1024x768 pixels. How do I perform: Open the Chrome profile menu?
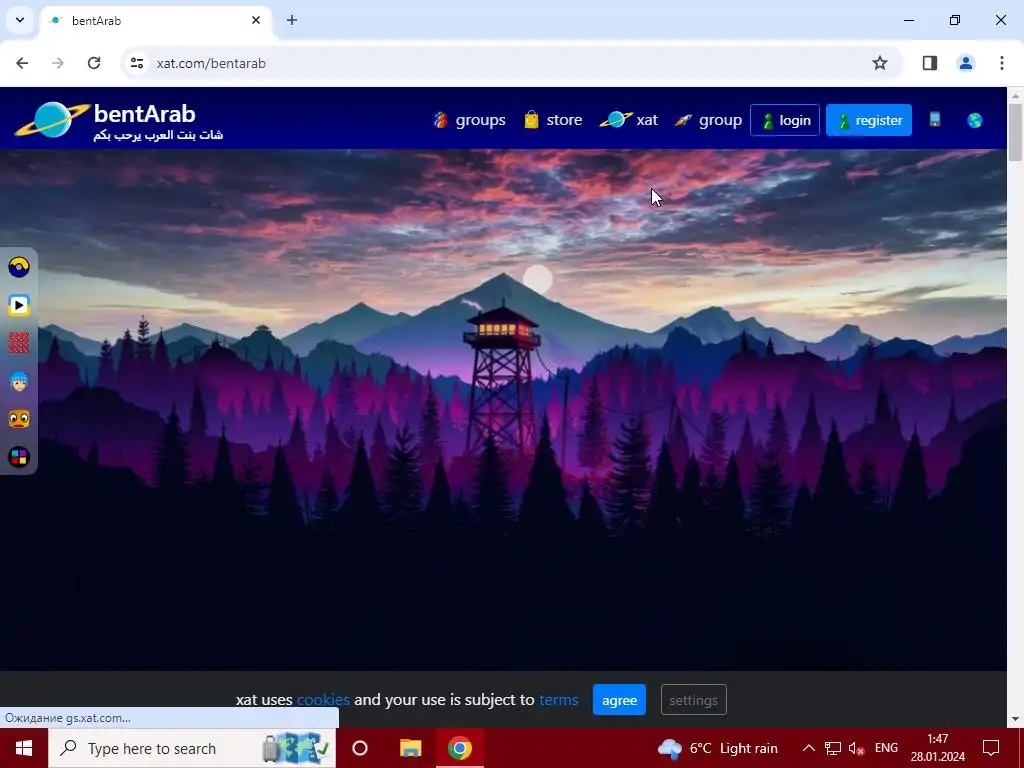coord(965,63)
